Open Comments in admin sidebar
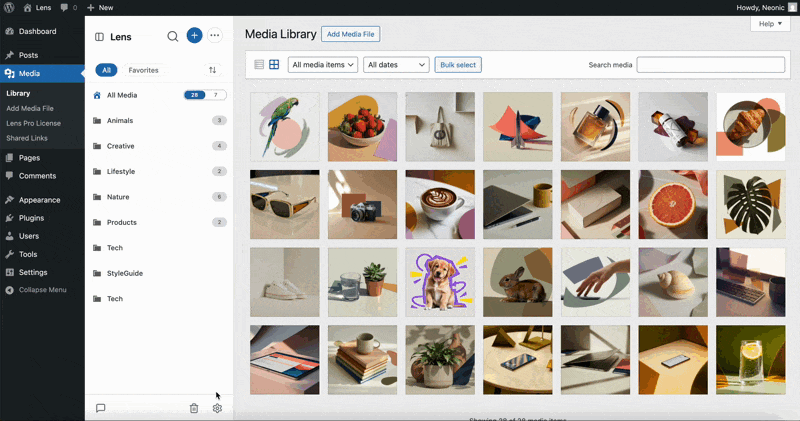The height and width of the screenshot is (421, 800). (x=37, y=176)
